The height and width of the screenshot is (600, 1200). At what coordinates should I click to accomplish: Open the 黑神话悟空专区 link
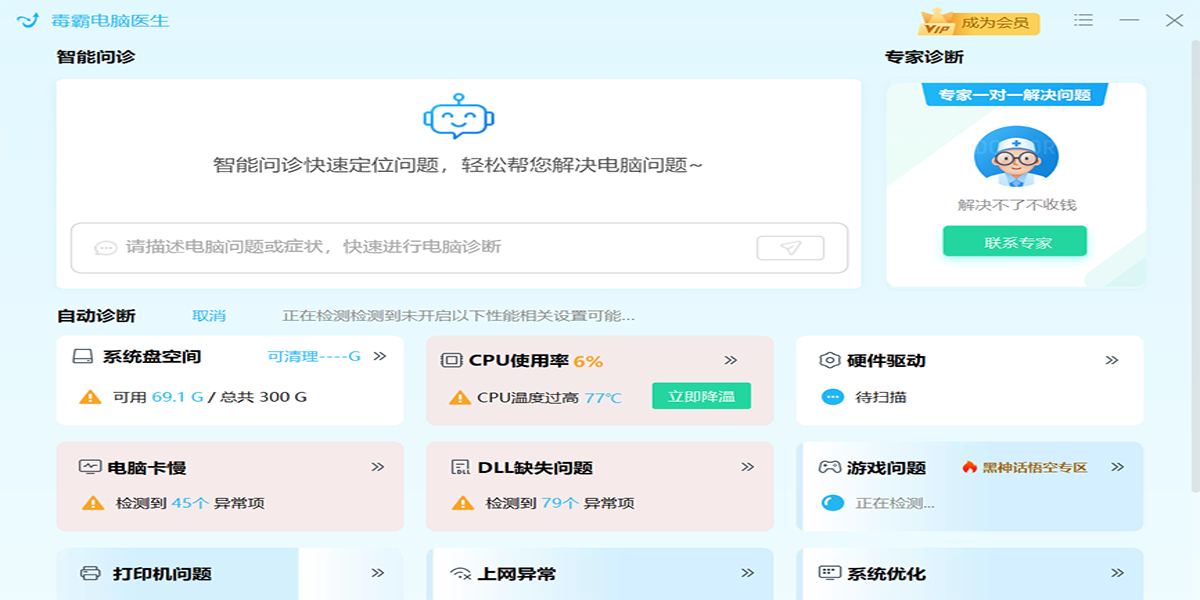click(x=1025, y=467)
